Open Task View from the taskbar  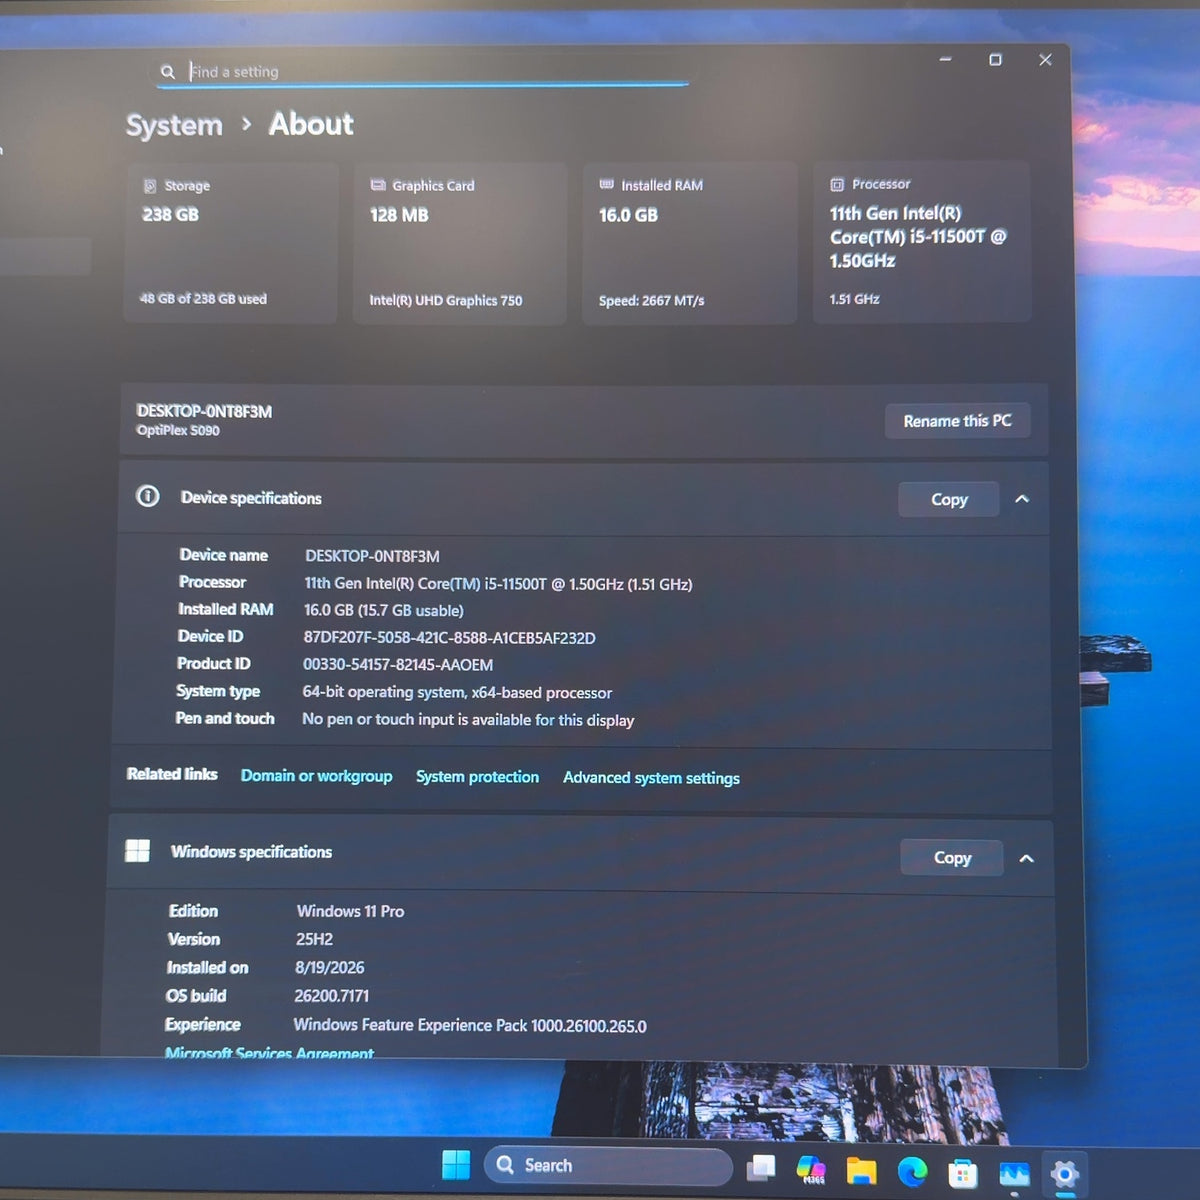coord(761,1167)
